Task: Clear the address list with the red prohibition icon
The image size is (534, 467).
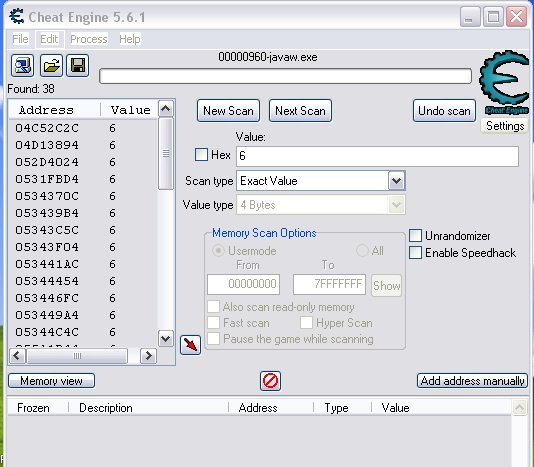Action: pyautogui.click(x=270, y=381)
